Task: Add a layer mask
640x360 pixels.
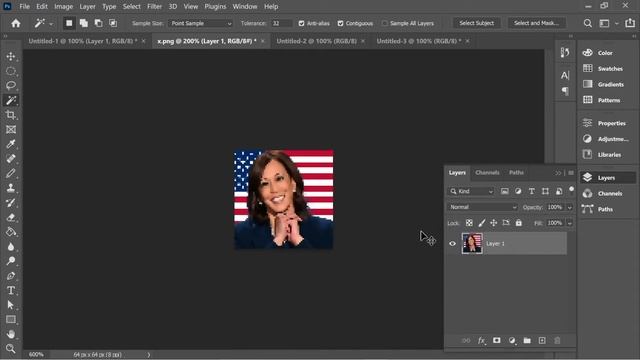Action: (x=497, y=340)
